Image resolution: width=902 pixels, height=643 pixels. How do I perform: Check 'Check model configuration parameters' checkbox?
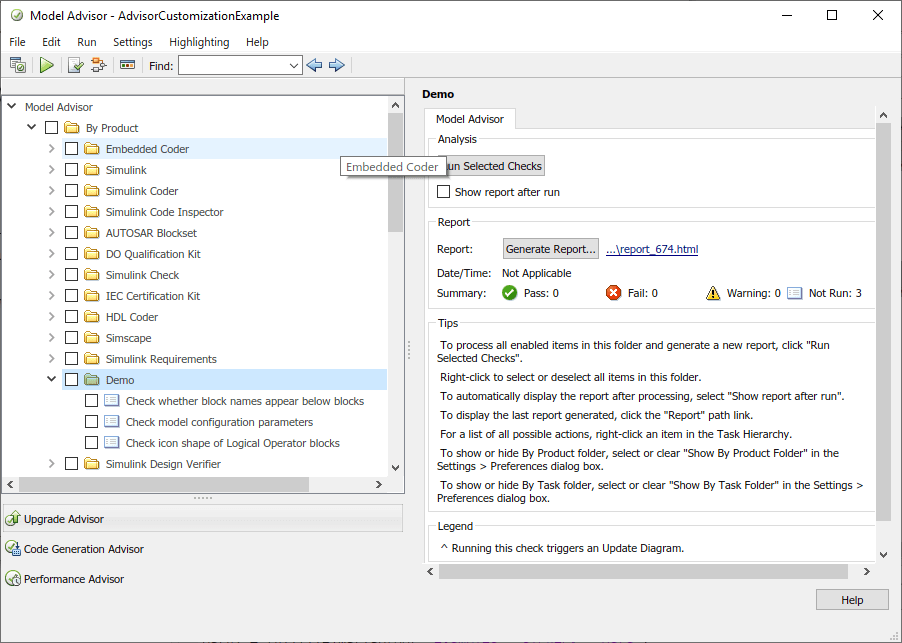91,422
